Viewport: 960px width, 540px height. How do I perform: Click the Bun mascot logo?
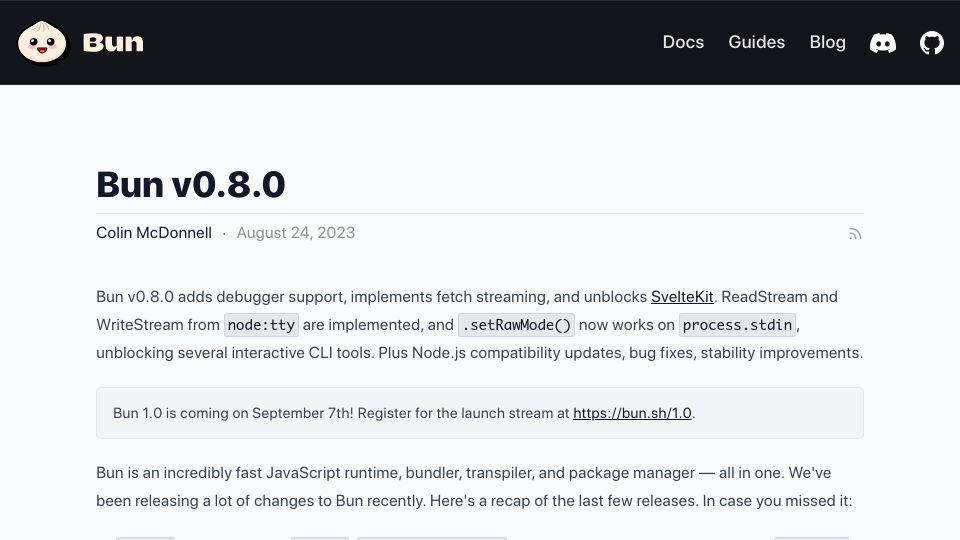[x=42, y=42]
